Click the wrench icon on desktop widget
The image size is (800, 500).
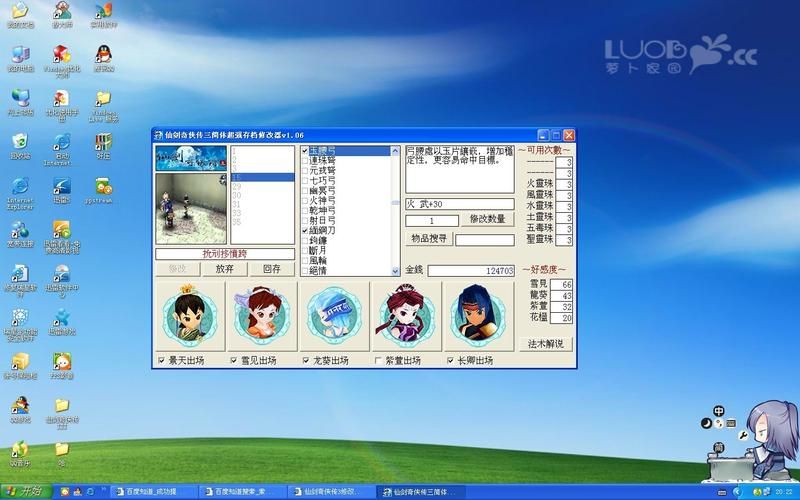(743, 435)
